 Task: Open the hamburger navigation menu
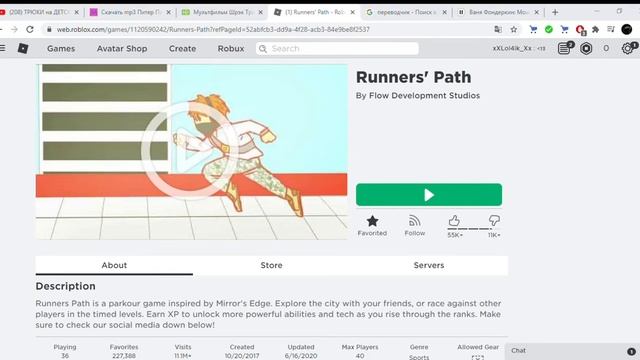click(2, 48)
